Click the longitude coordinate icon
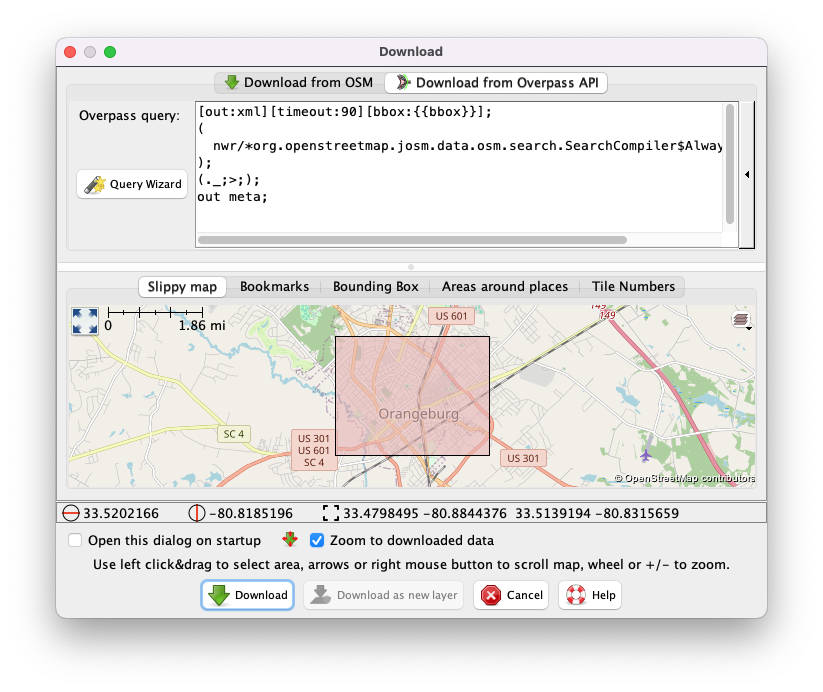Image resolution: width=823 pixels, height=692 pixels. (x=196, y=512)
